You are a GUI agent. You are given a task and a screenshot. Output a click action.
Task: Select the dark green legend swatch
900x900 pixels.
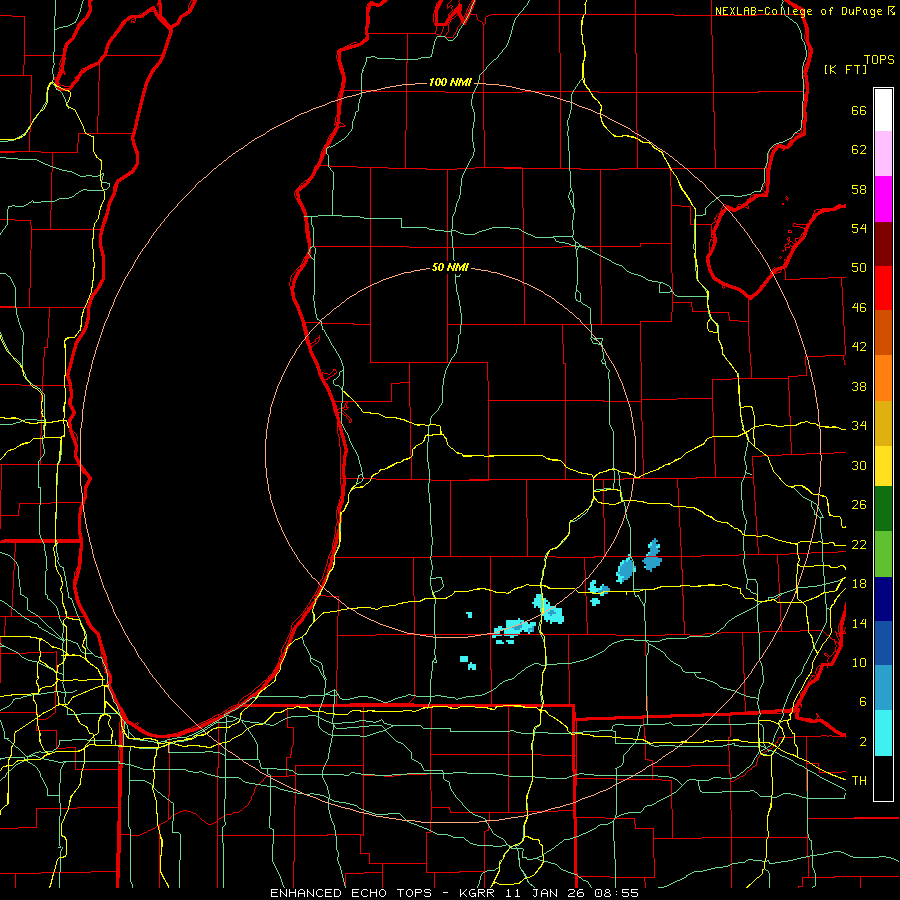click(883, 509)
